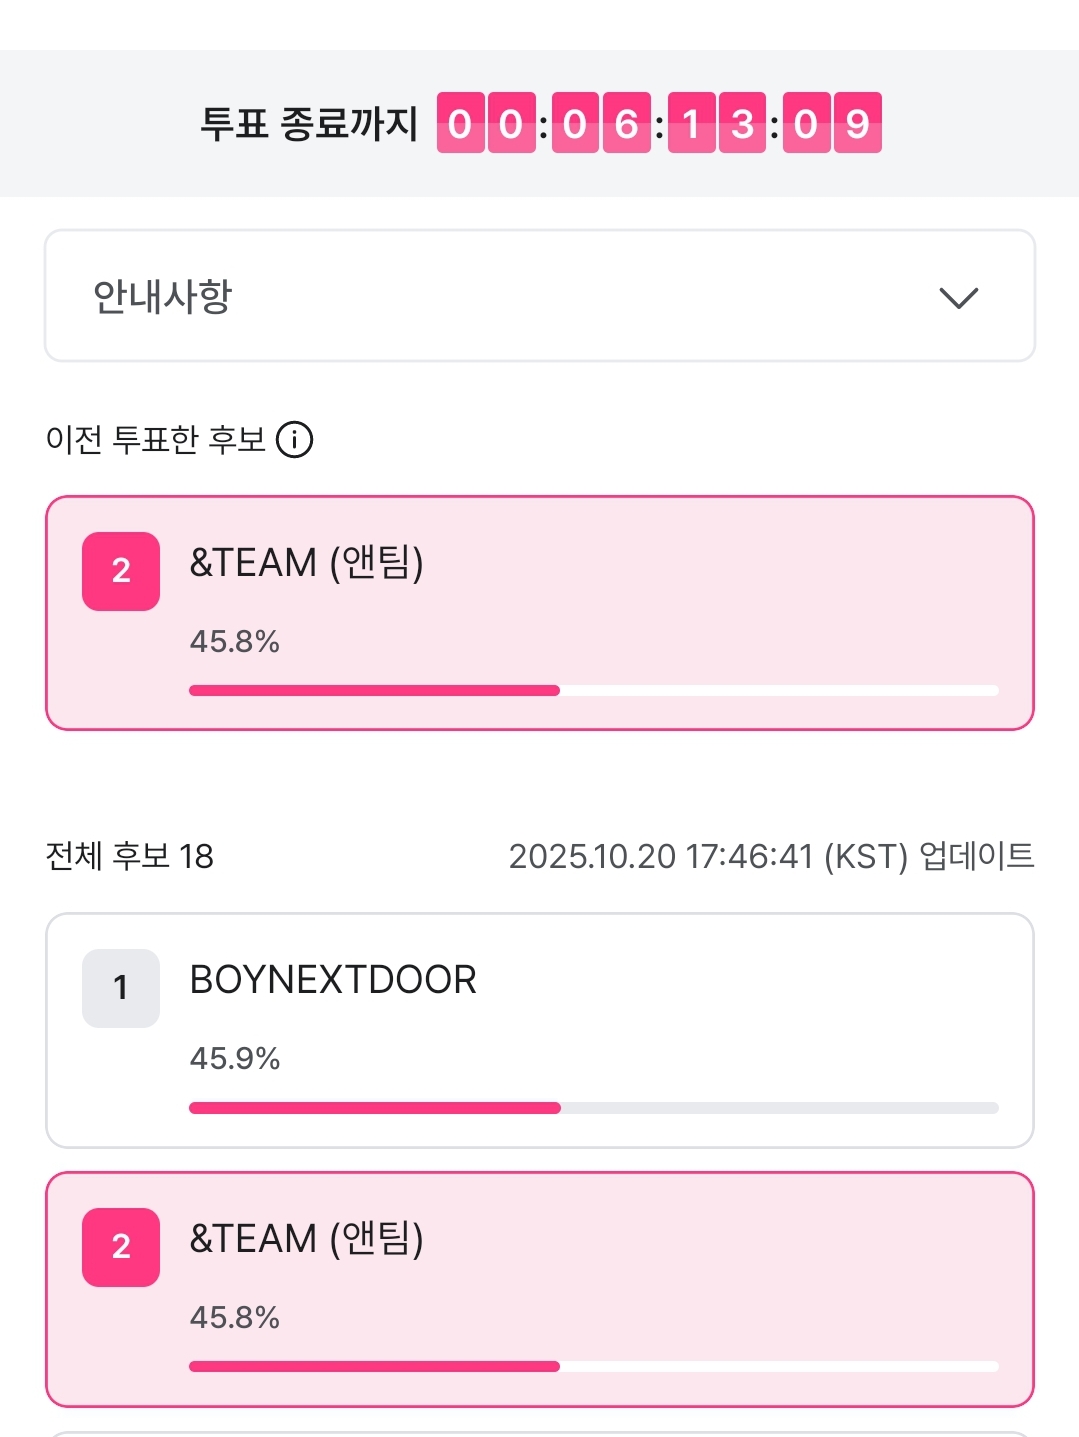Click the 전체 후보 18 count label
Image resolution: width=1079 pixels, height=1437 pixels.
point(130,856)
